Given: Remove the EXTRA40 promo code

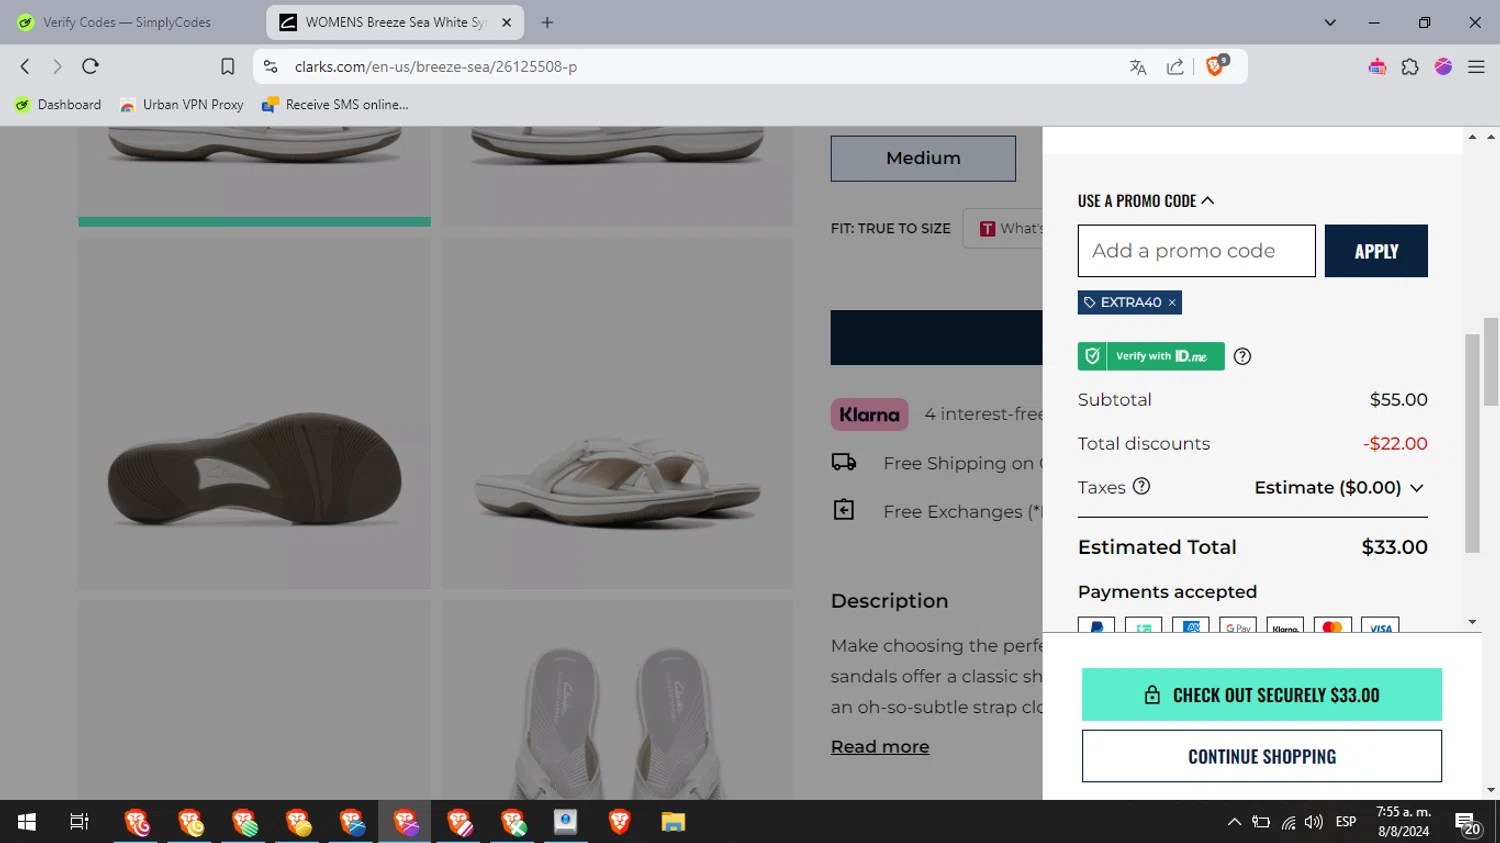Looking at the screenshot, I should [x=1172, y=302].
